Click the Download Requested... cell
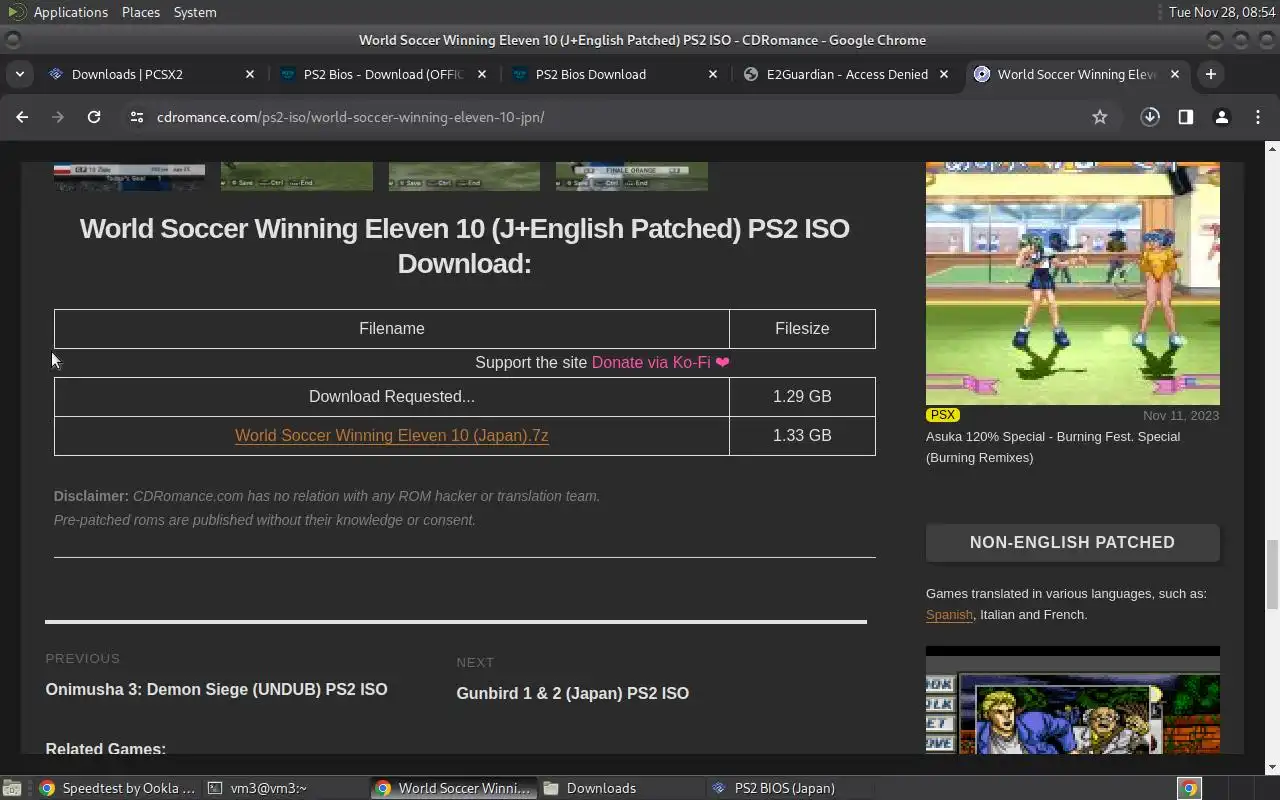 (x=392, y=396)
